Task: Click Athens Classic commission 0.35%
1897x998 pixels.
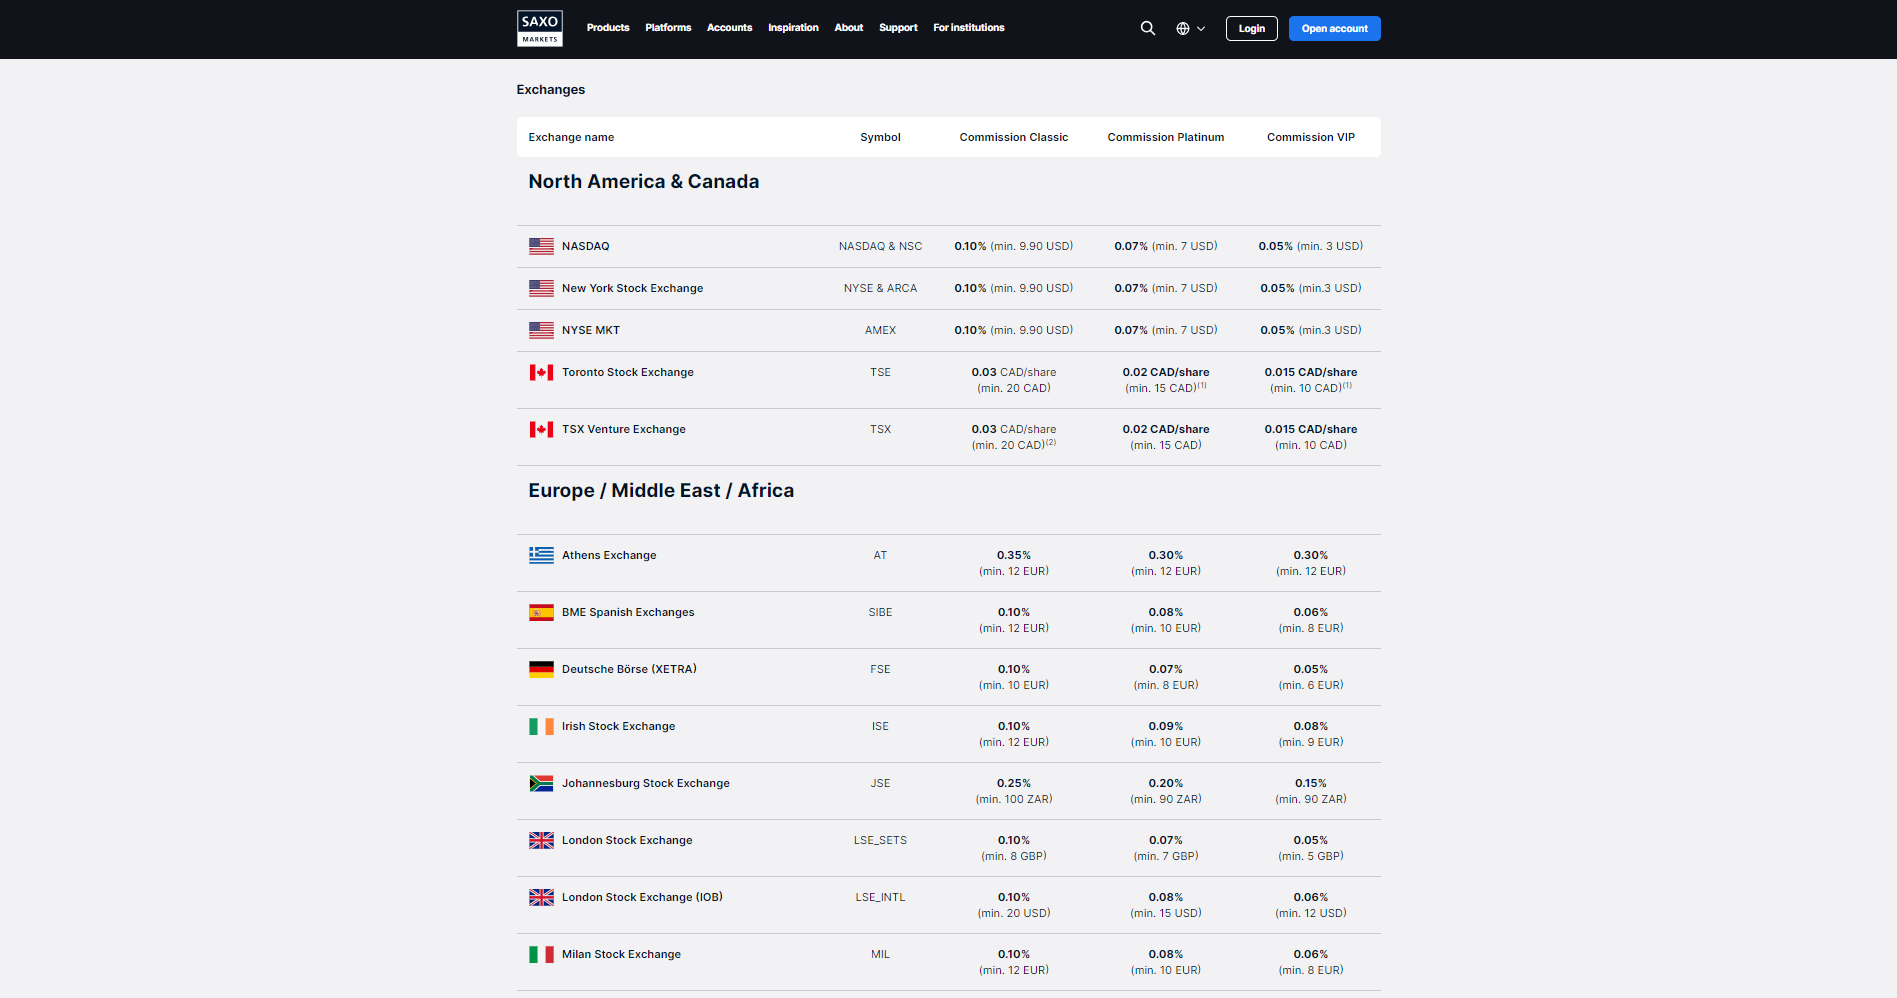Action: (x=1014, y=555)
